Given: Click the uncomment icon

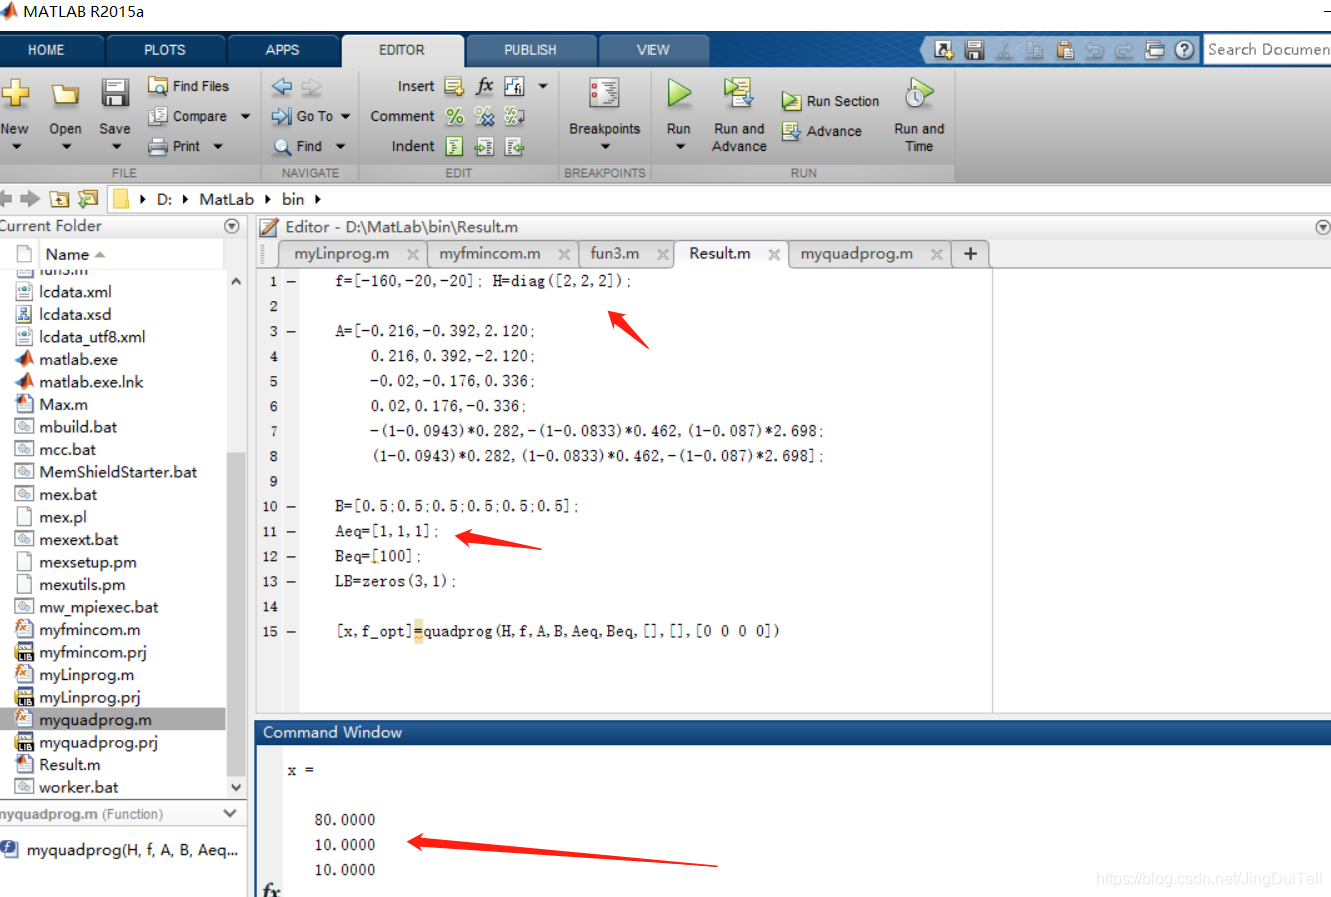Looking at the screenshot, I should tap(485, 116).
